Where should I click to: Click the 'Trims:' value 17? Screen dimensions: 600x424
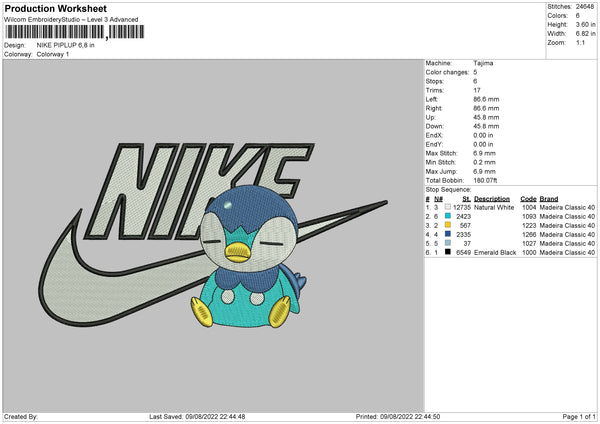pyautogui.click(x=477, y=90)
